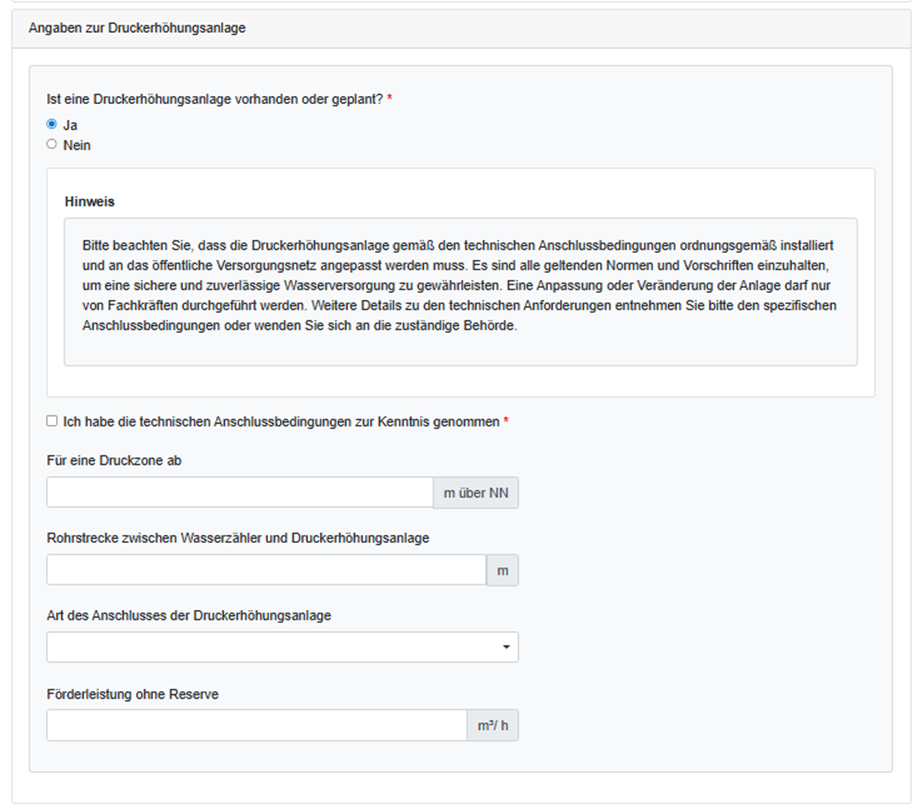Click the "Rohrstrecke zwischen Wasserzähler" label

[x=238, y=538]
